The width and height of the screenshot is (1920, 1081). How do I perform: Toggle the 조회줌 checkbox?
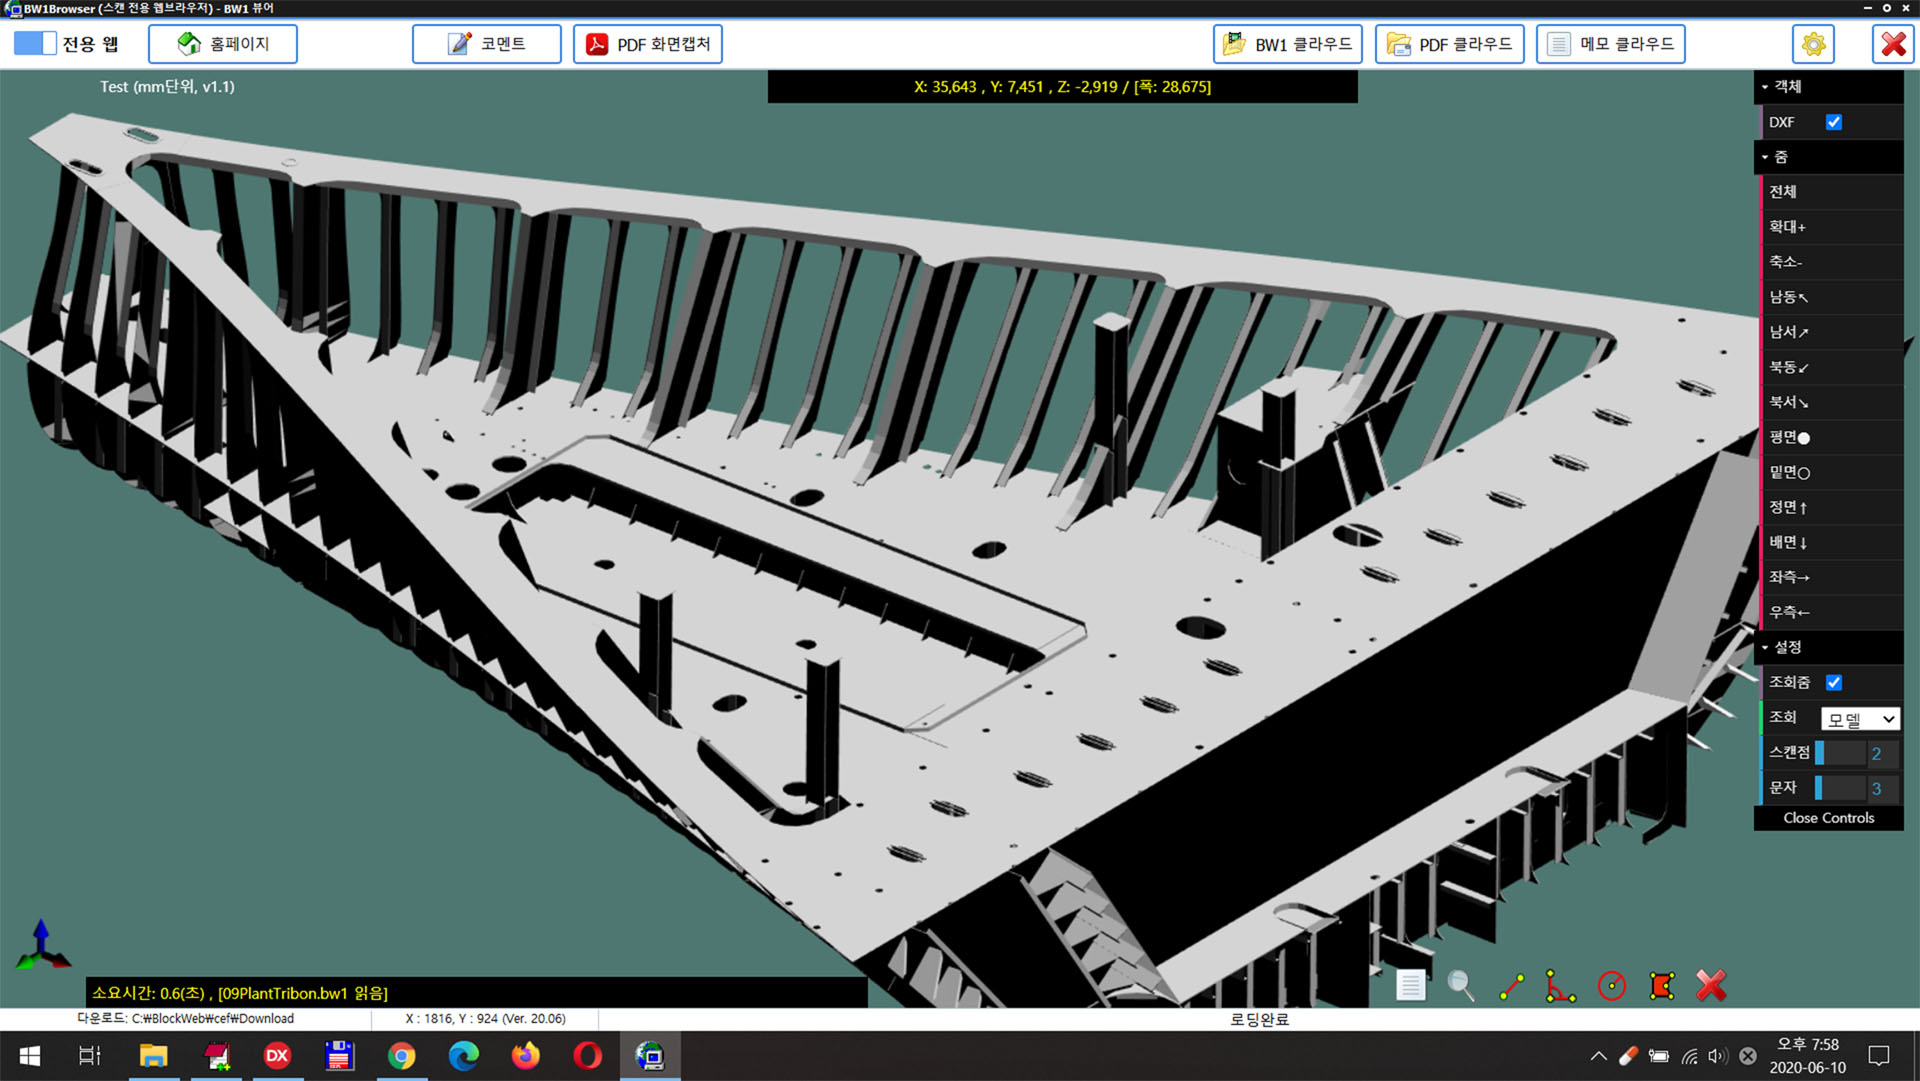coord(1833,682)
